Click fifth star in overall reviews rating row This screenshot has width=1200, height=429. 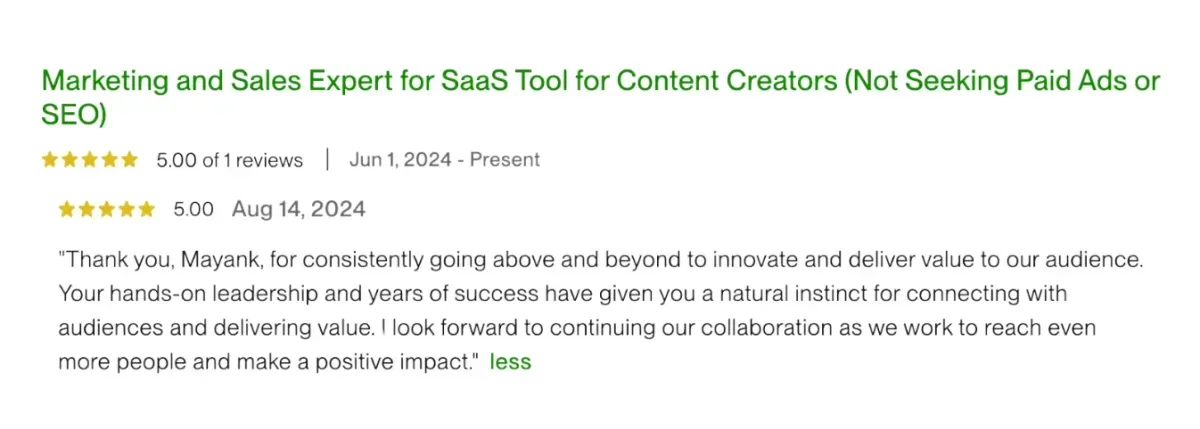[x=129, y=159]
